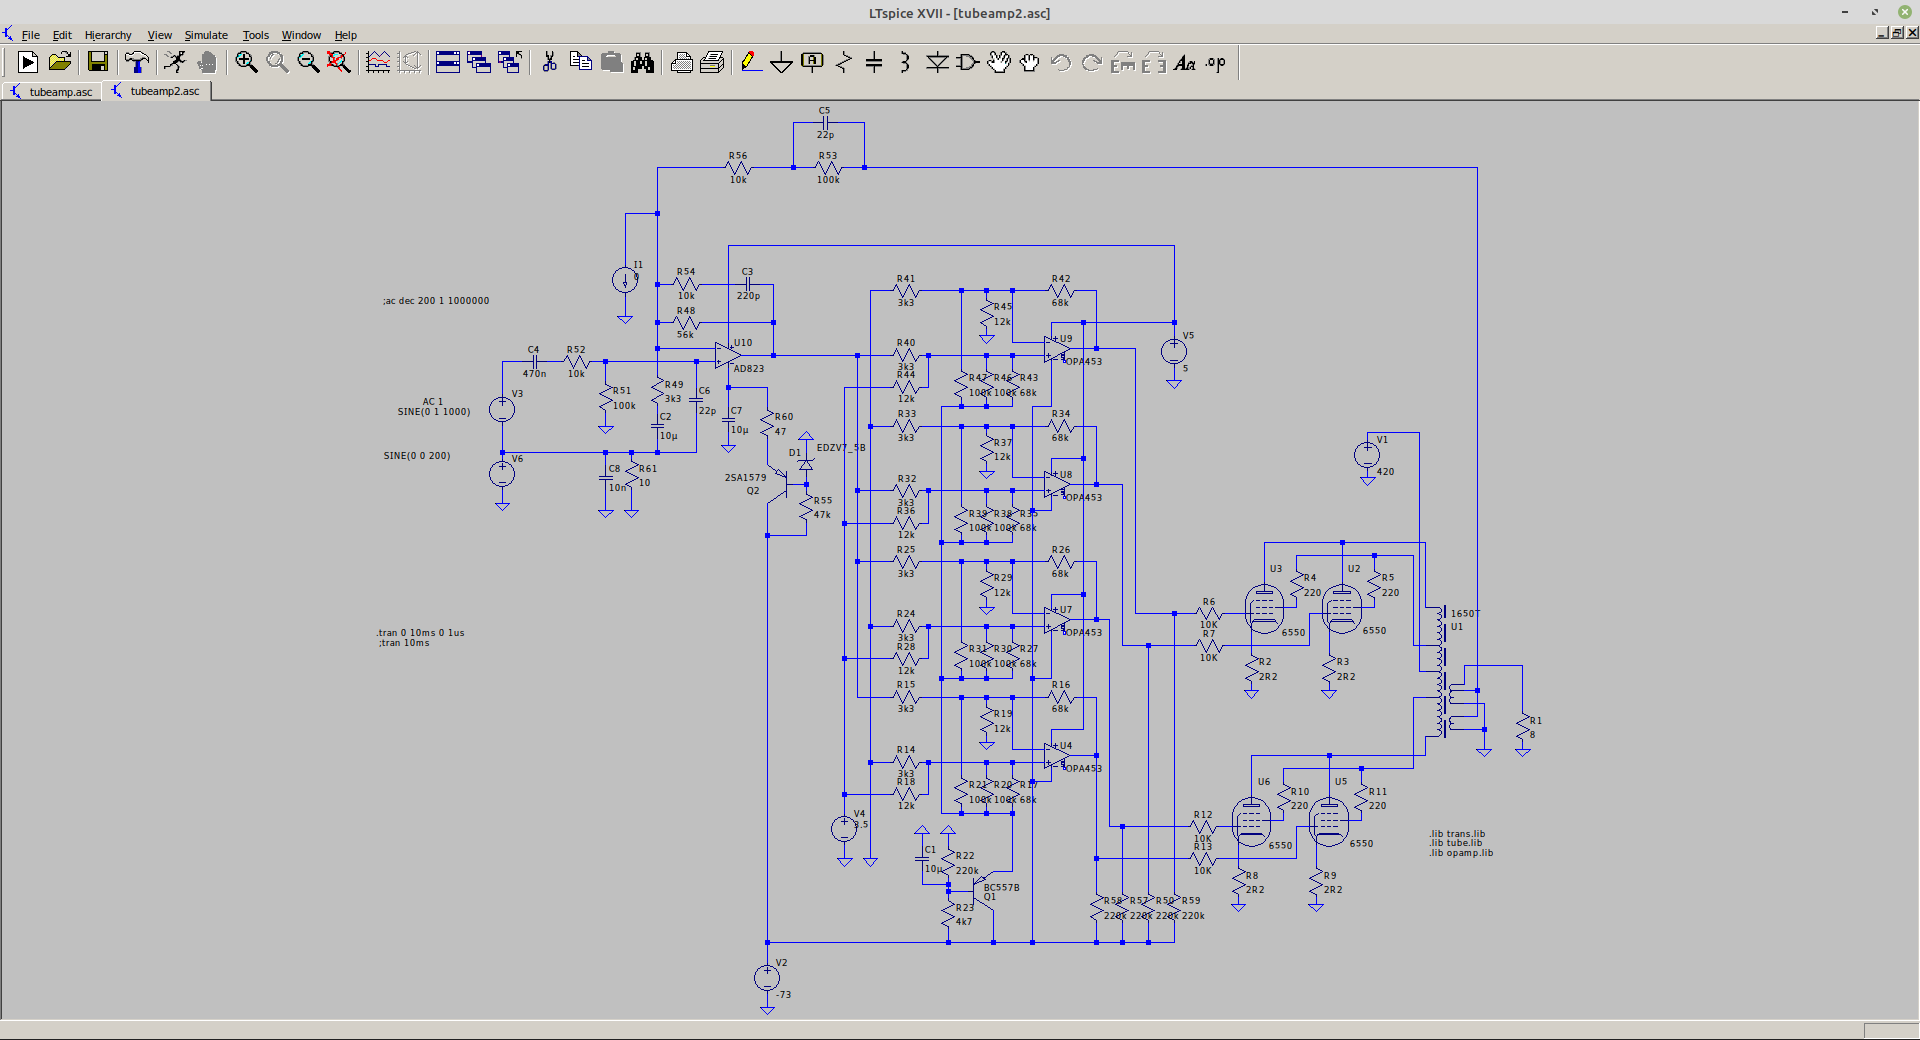
Task: Save the schematic with floppy icon
Action: [98, 63]
